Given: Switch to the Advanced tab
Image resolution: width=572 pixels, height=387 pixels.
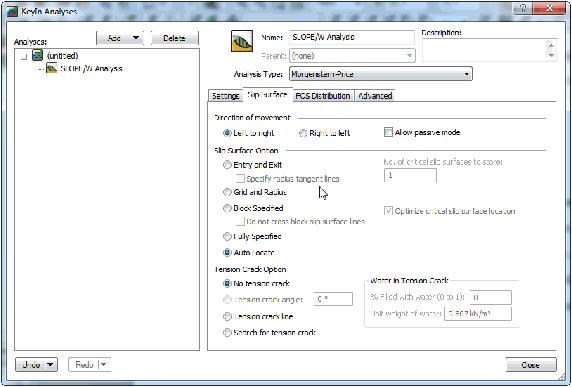Looking at the screenshot, I should [x=375, y=96].
